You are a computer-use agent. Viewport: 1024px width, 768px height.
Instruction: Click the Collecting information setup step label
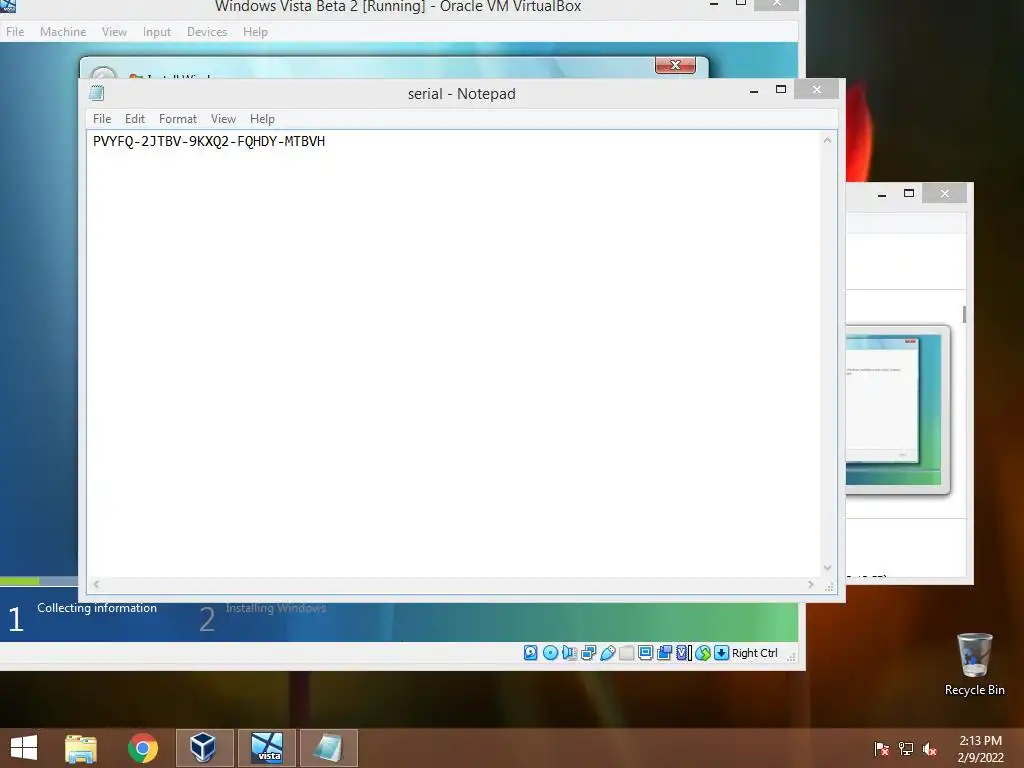point(97,608)
